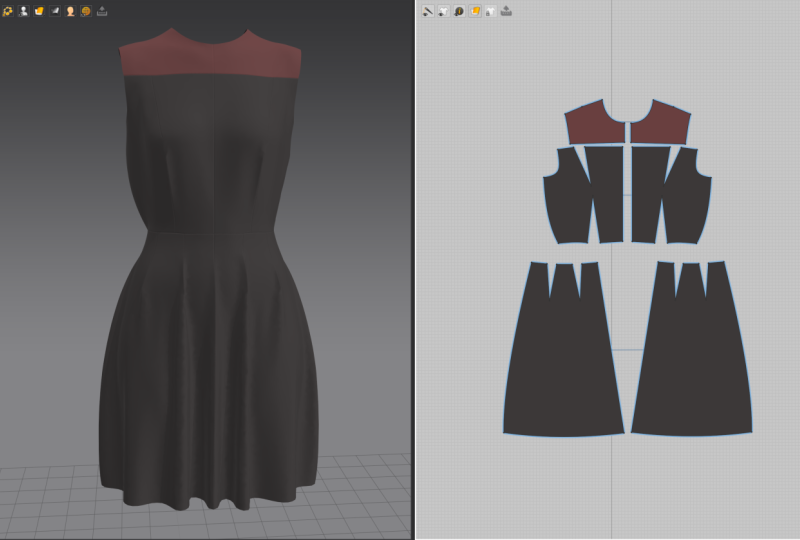The height and width of the screenshot is (540, 800).
Task: Select texture surface icon in 2D toolbar
Action: pos(475,11)
